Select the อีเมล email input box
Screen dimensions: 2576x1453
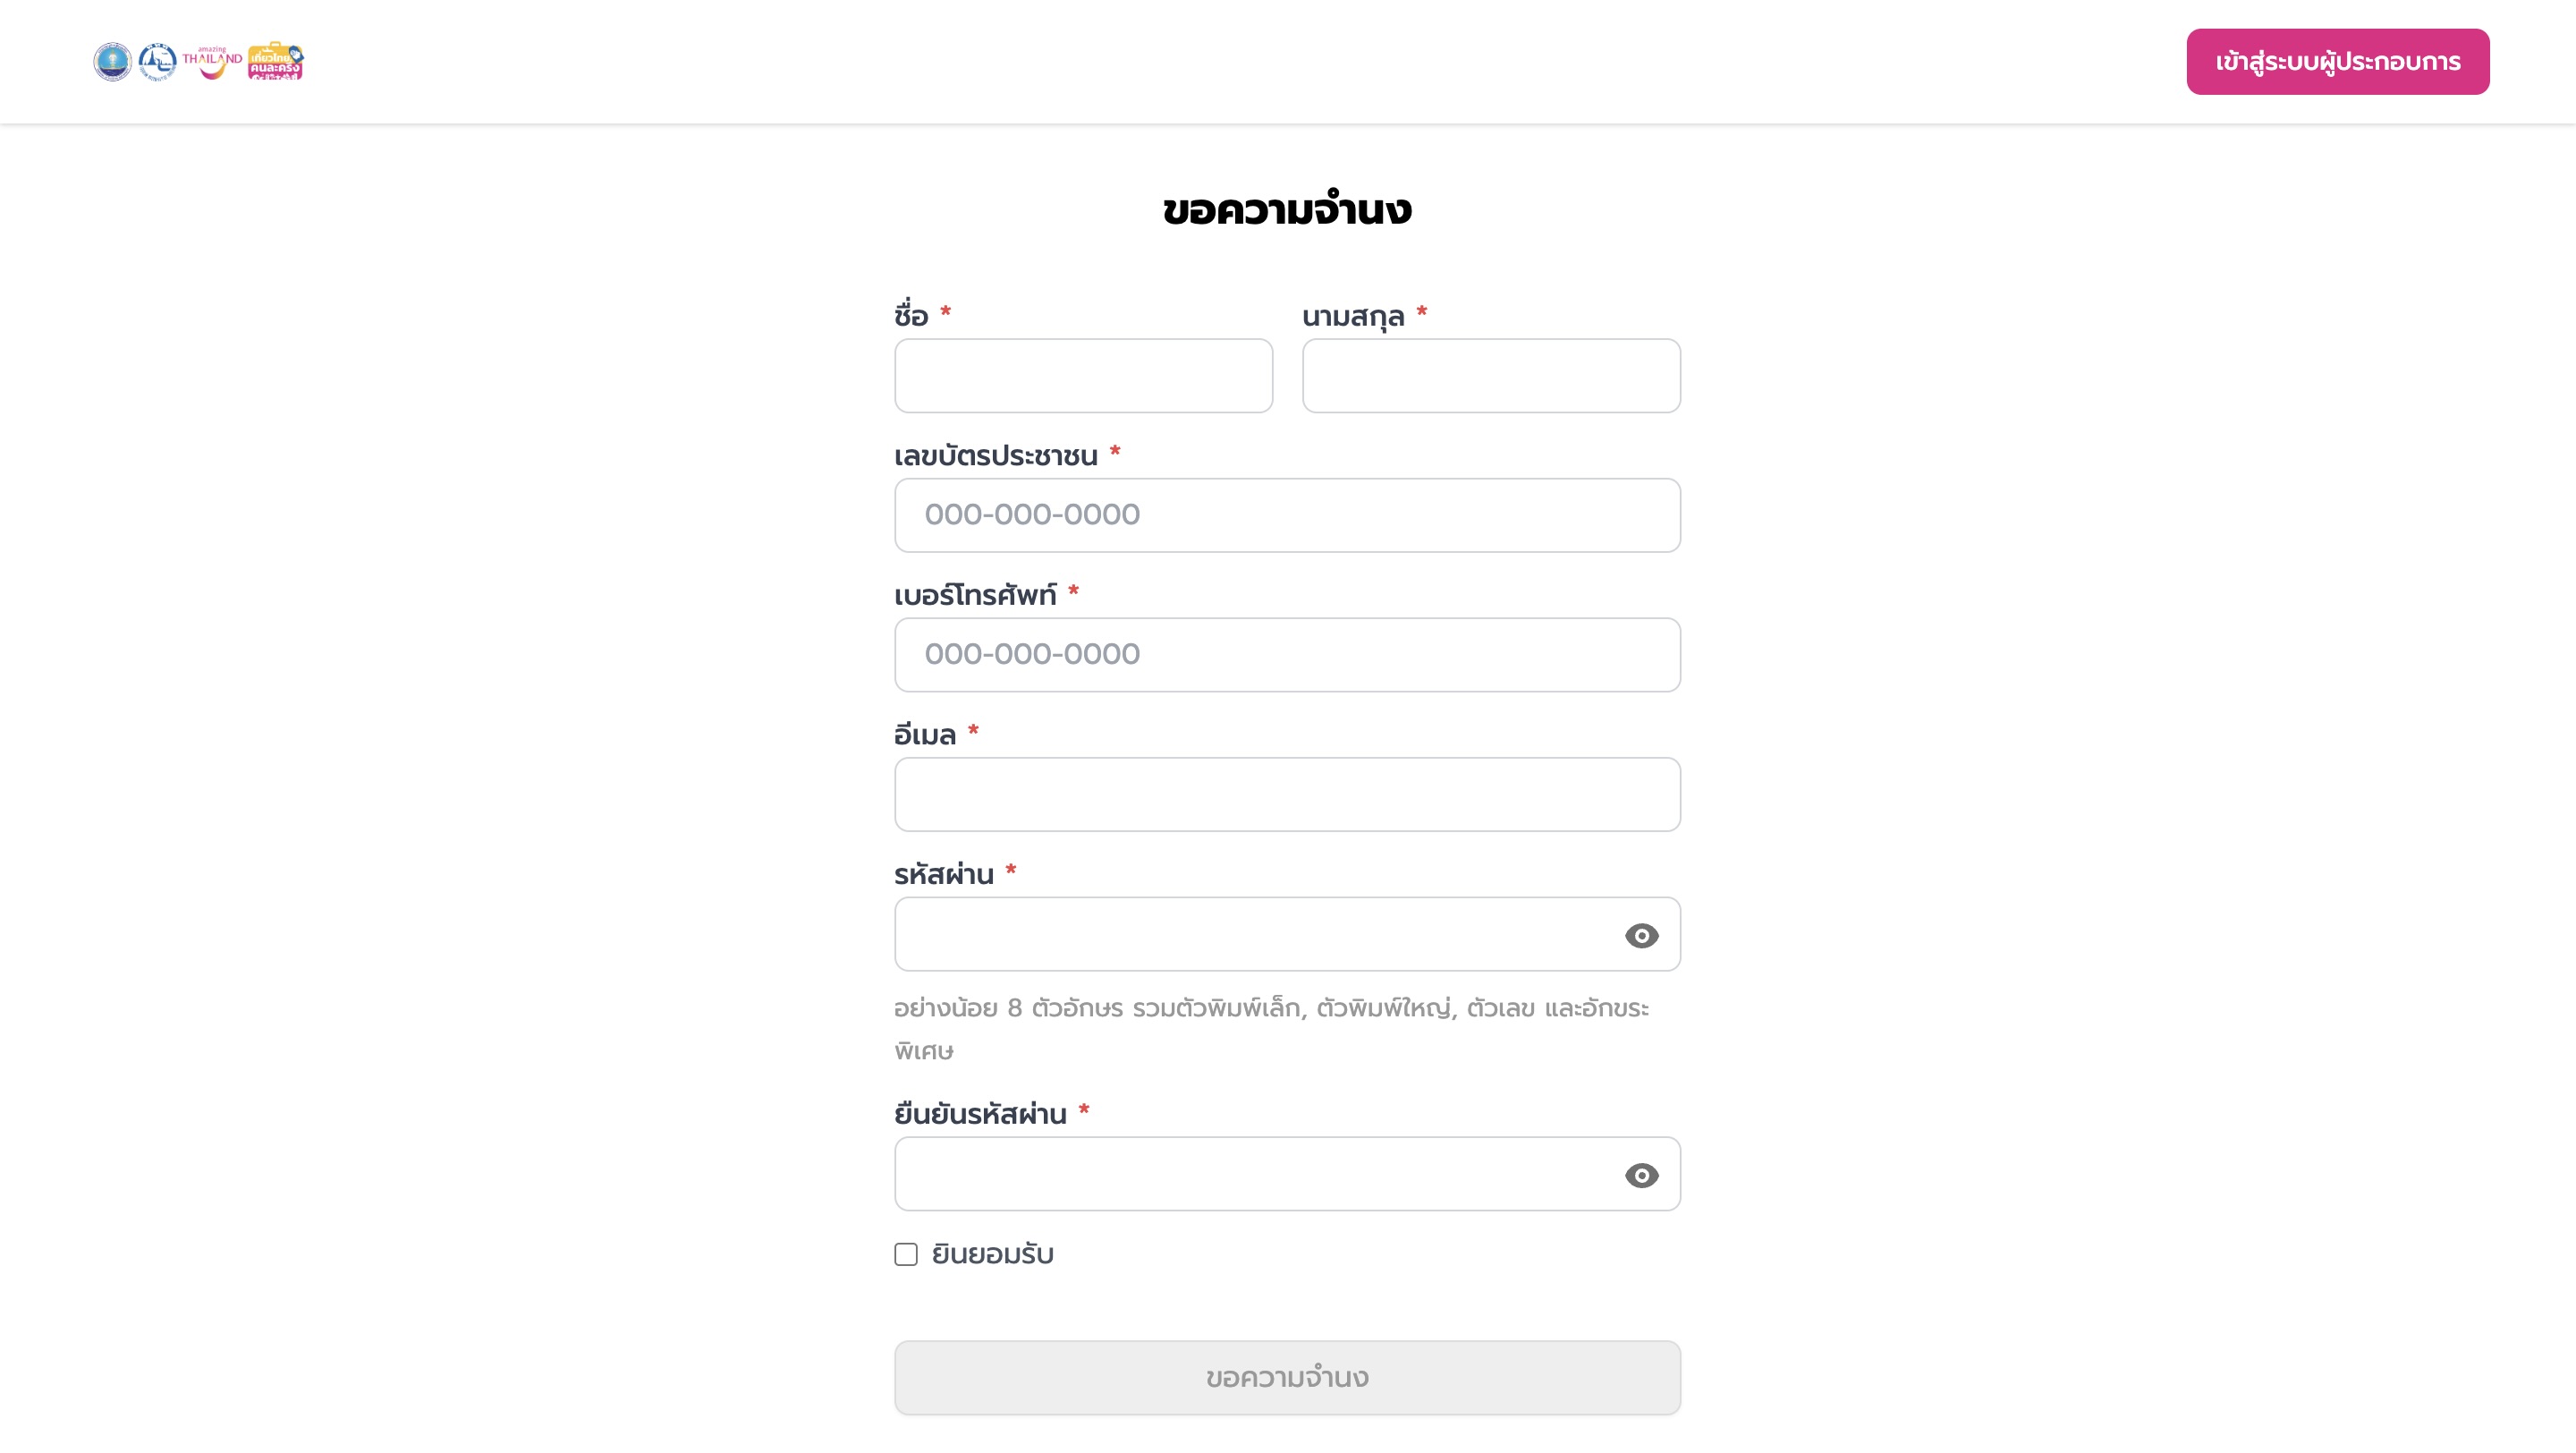click(1288, 794)
